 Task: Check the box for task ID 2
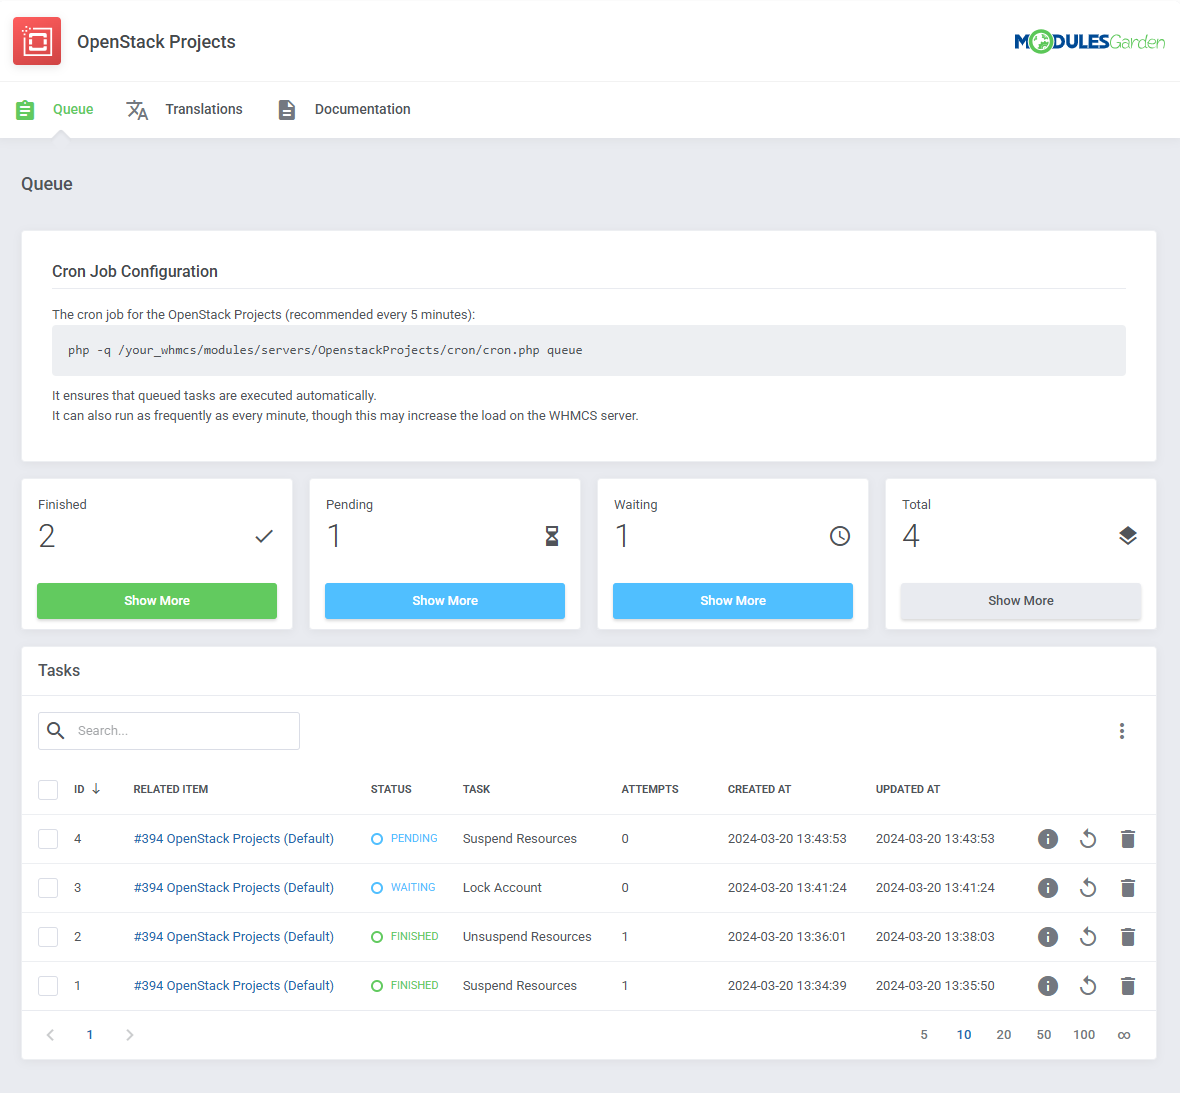click(48, 936)
